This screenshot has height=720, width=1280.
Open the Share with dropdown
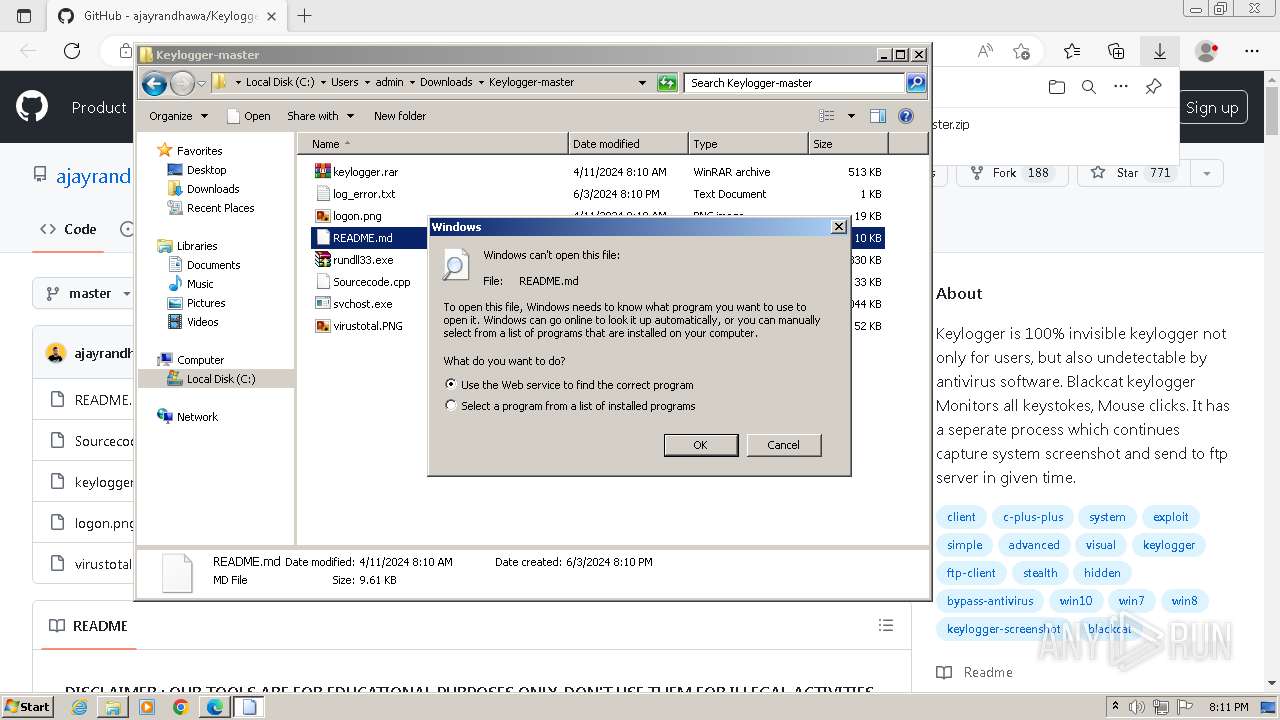coord(320,116)
